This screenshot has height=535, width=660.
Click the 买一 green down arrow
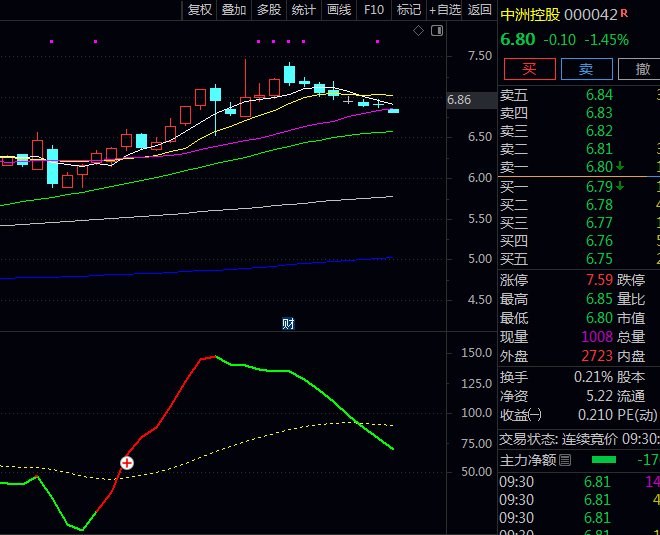point(620,186)
